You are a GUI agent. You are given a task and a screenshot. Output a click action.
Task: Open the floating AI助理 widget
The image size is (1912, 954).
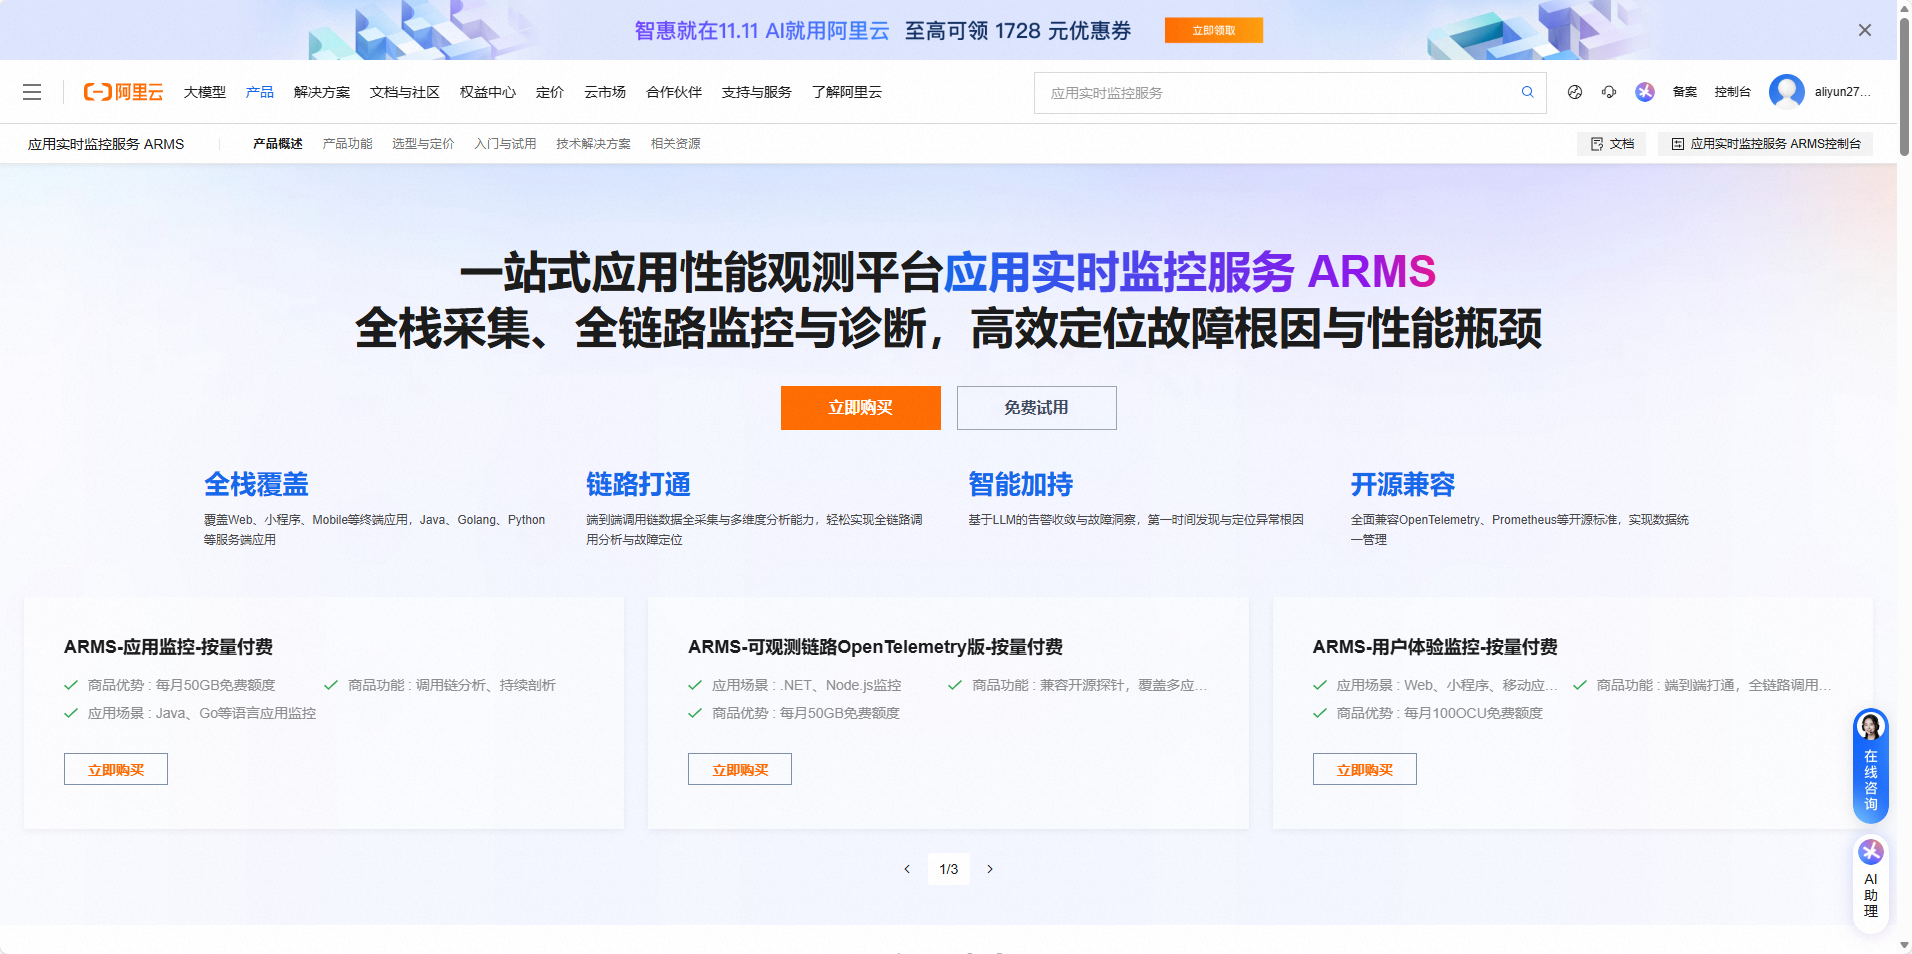coord(1870,884)
